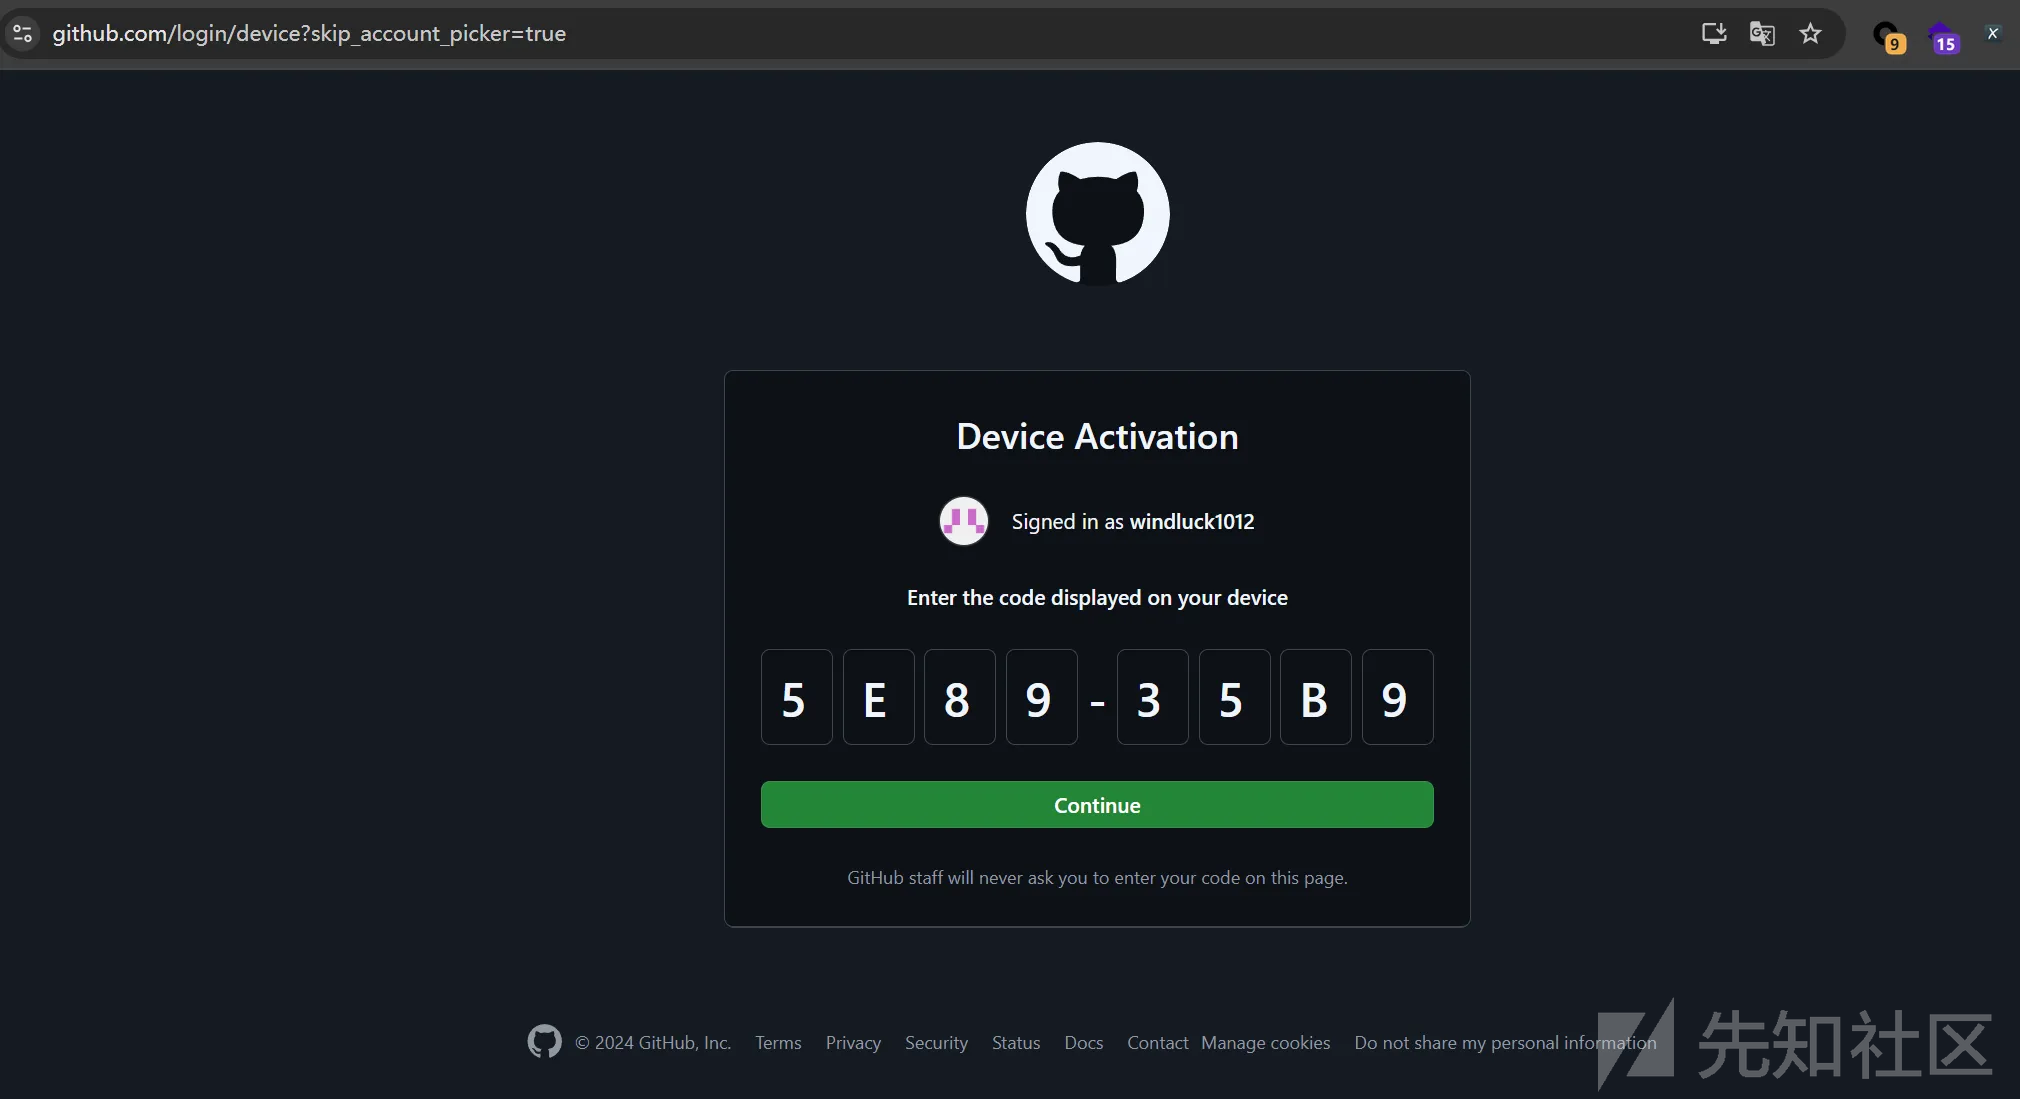The height and width of the screenshot is (1099, 2020).
Task: Open the extension with badge 9
Action: click(1888, 36)
